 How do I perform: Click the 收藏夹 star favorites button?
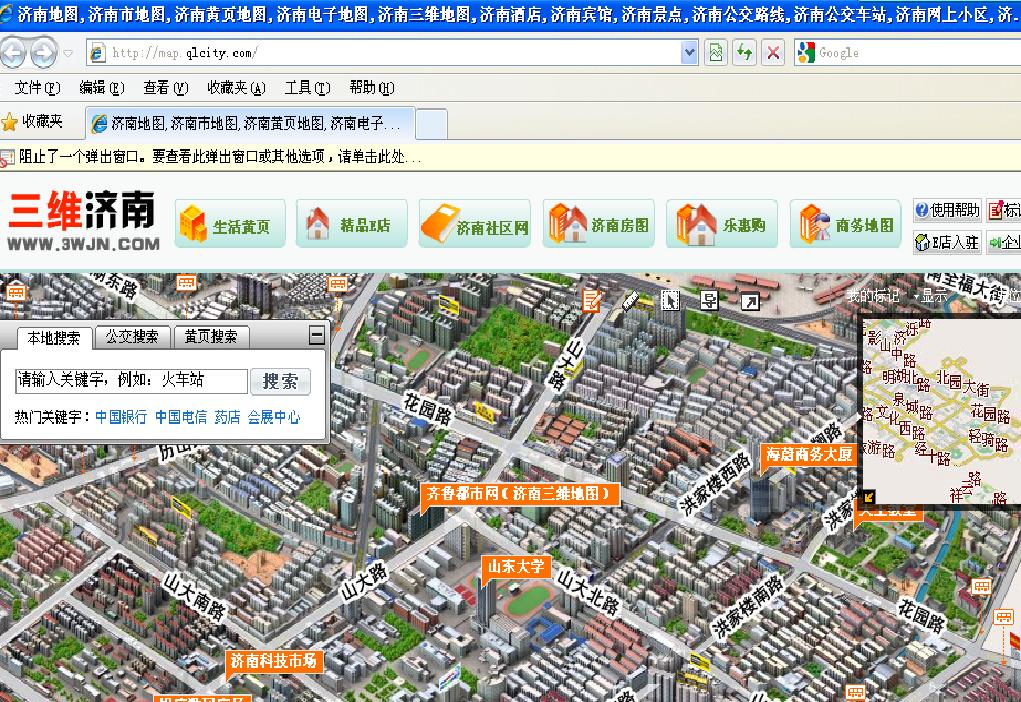33,122
